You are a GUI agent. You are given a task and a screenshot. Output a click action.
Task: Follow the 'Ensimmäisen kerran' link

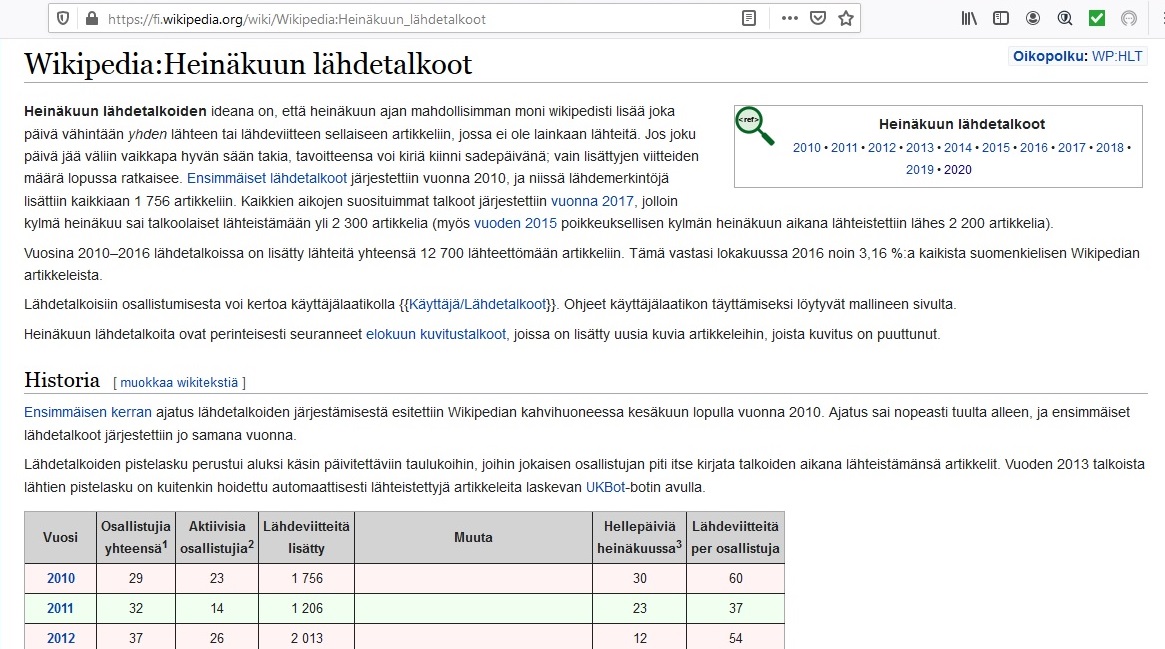point(88,413)
